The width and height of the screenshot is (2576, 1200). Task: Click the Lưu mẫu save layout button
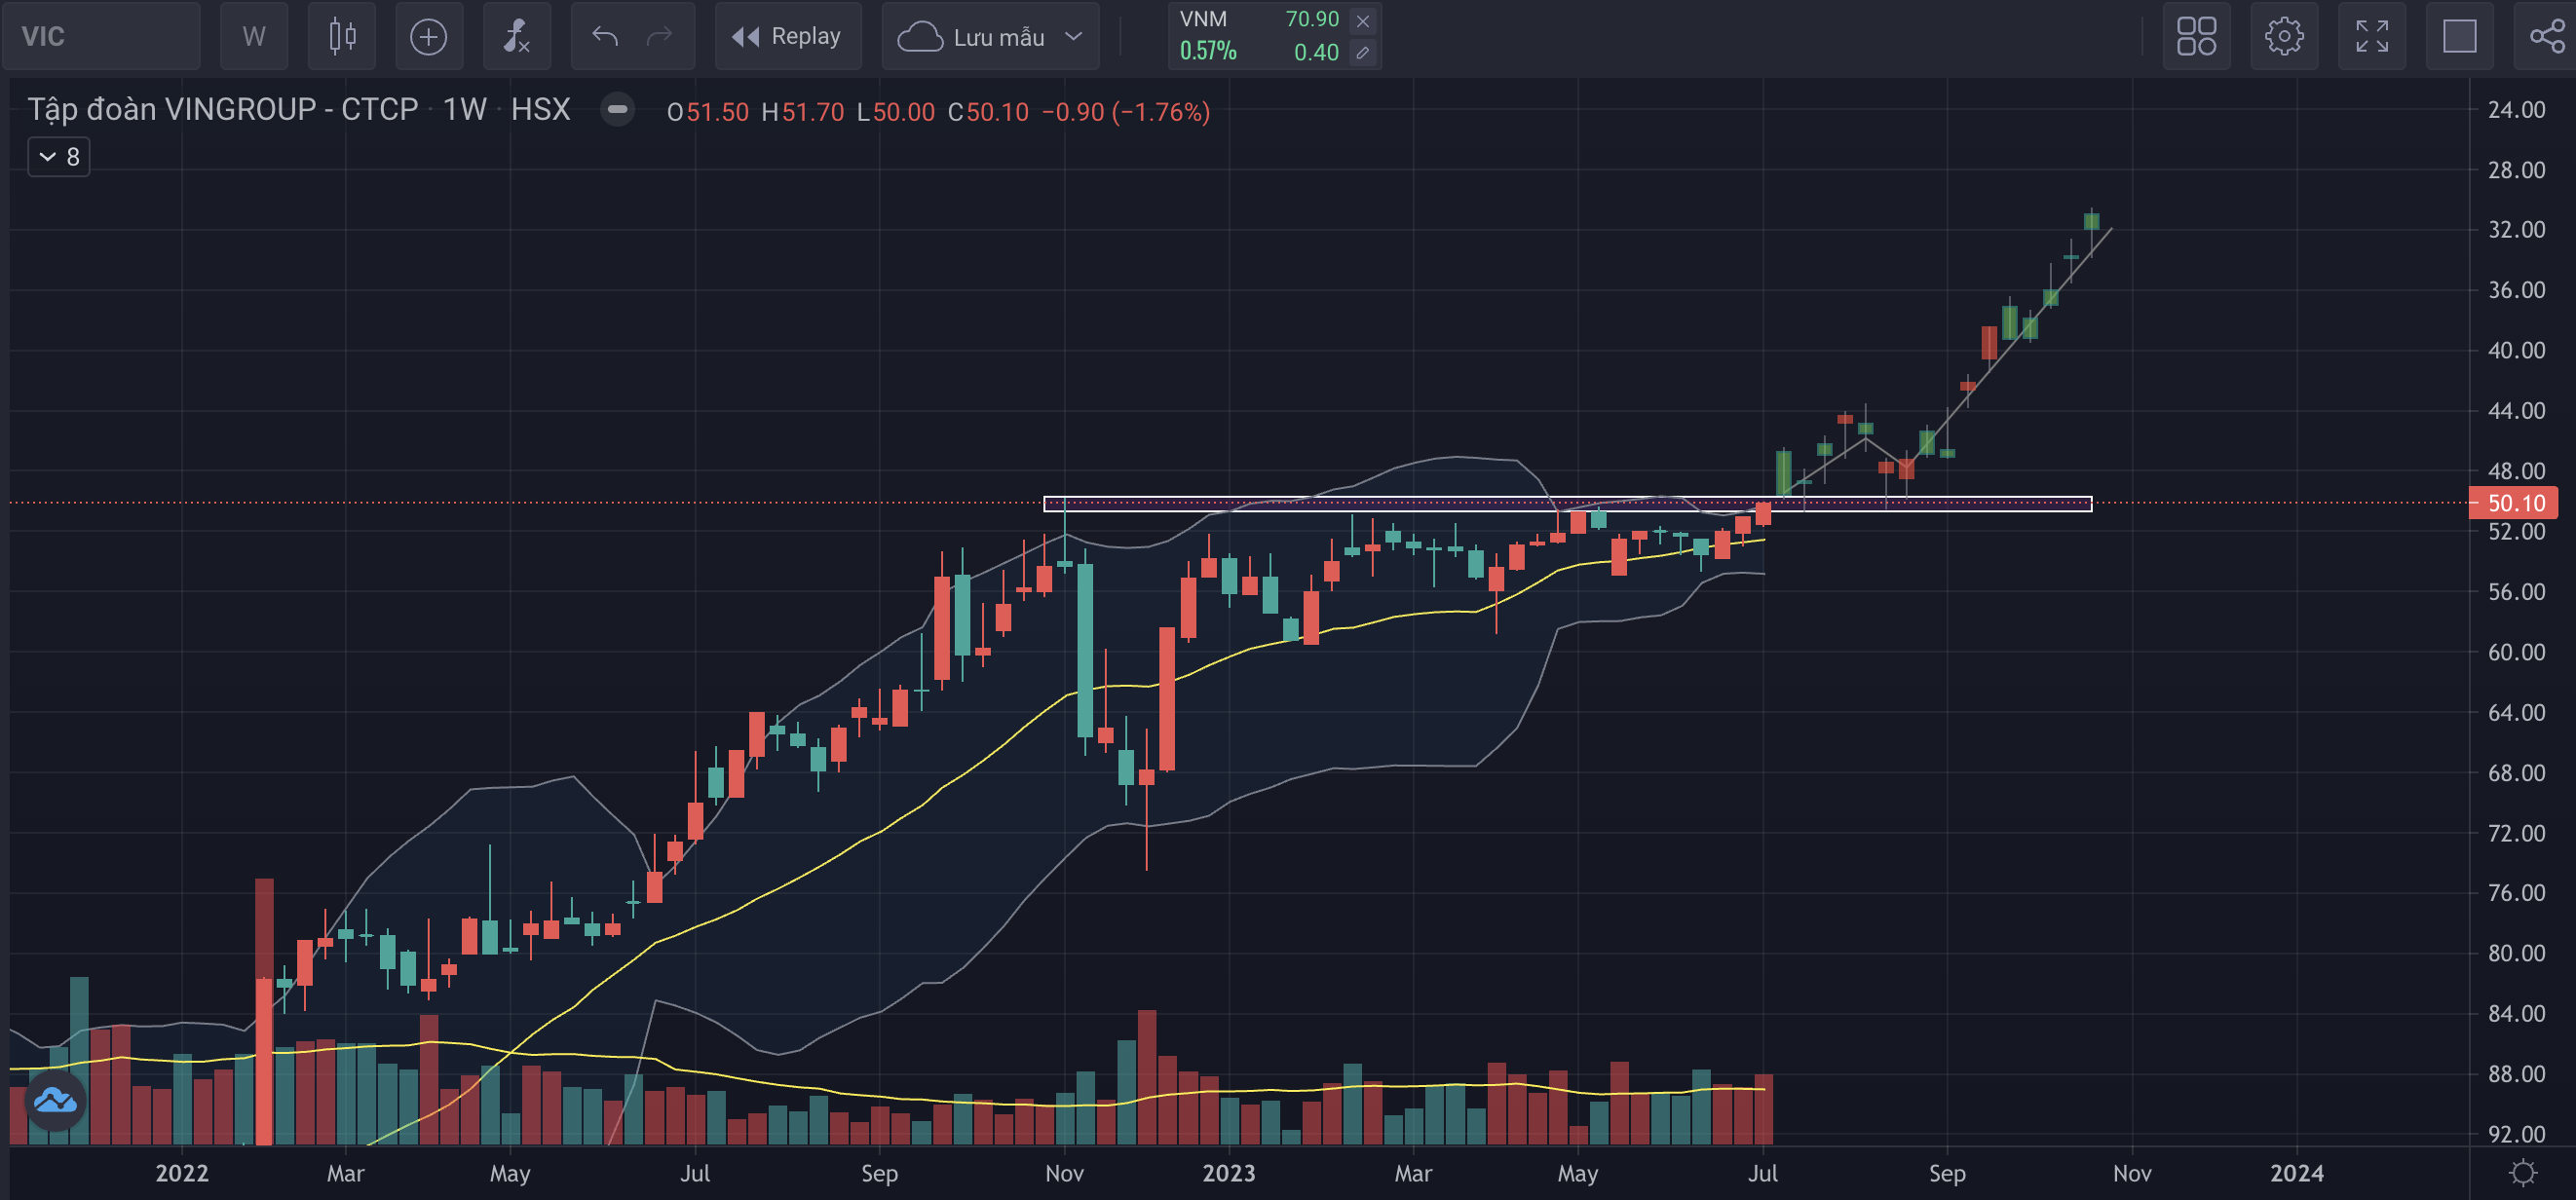pyautogui.click(x=970, y=37)
